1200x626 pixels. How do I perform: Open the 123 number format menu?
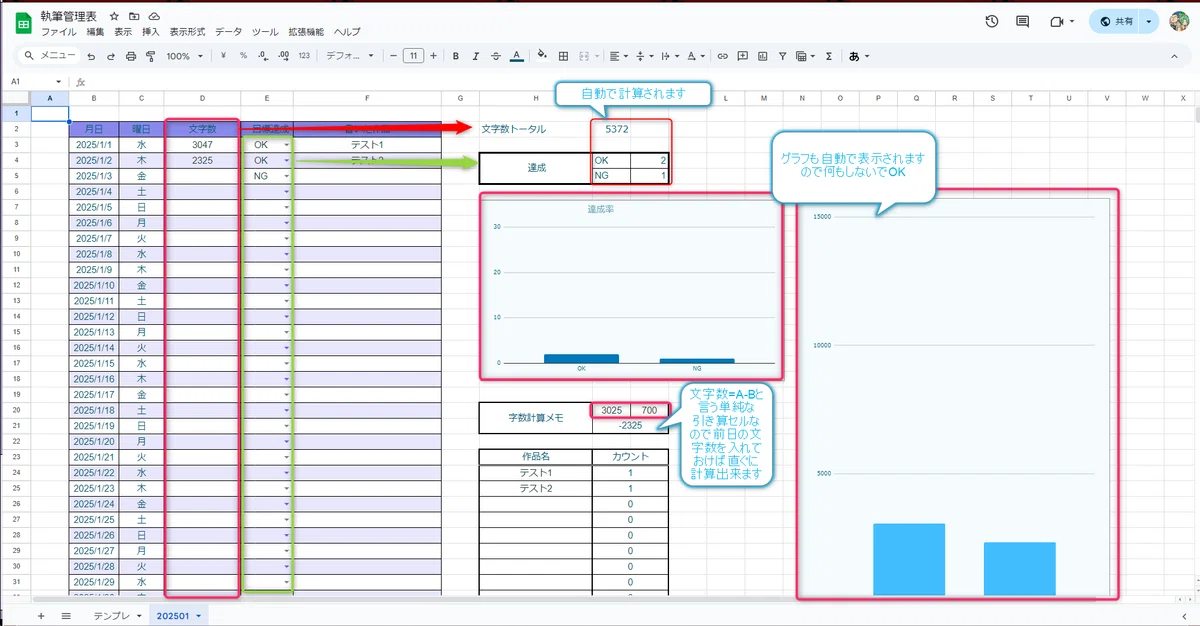[x=304, y=56]
